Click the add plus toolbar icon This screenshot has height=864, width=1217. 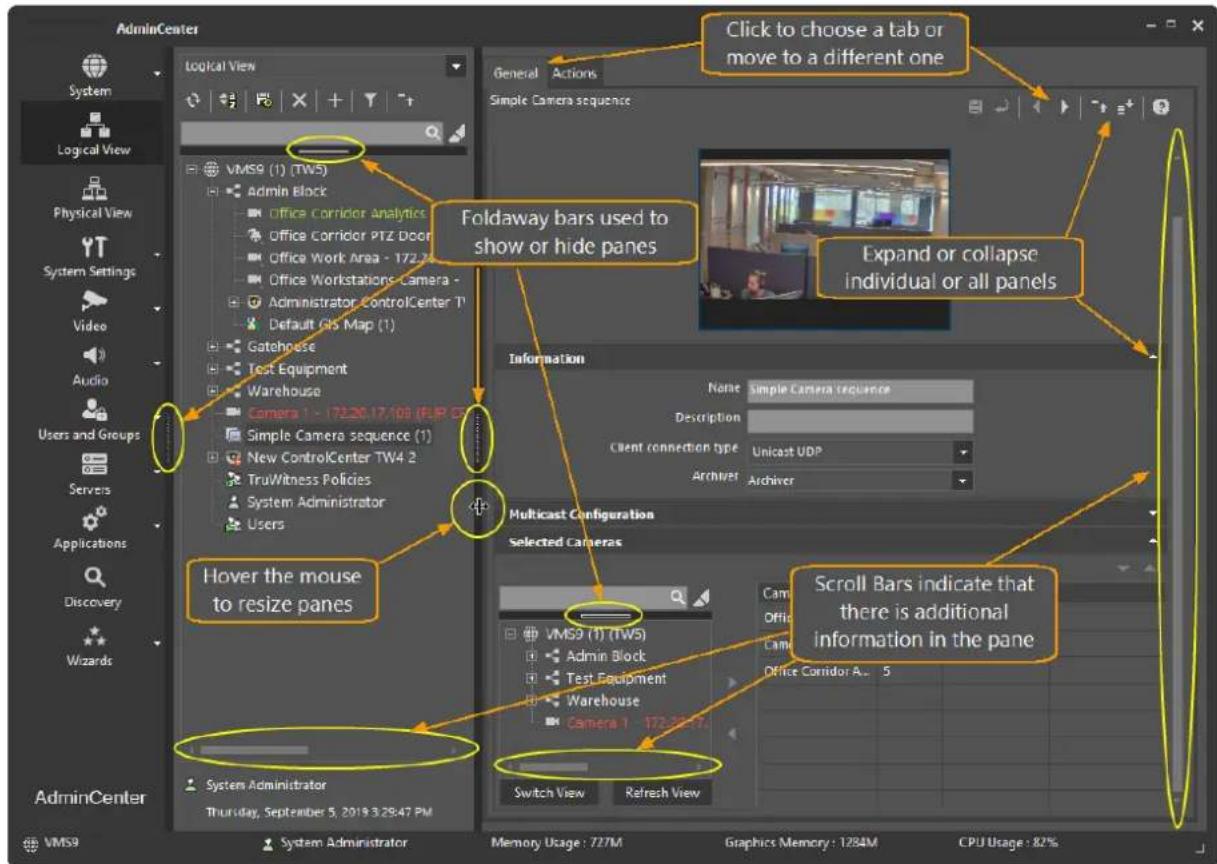point(337,99)
